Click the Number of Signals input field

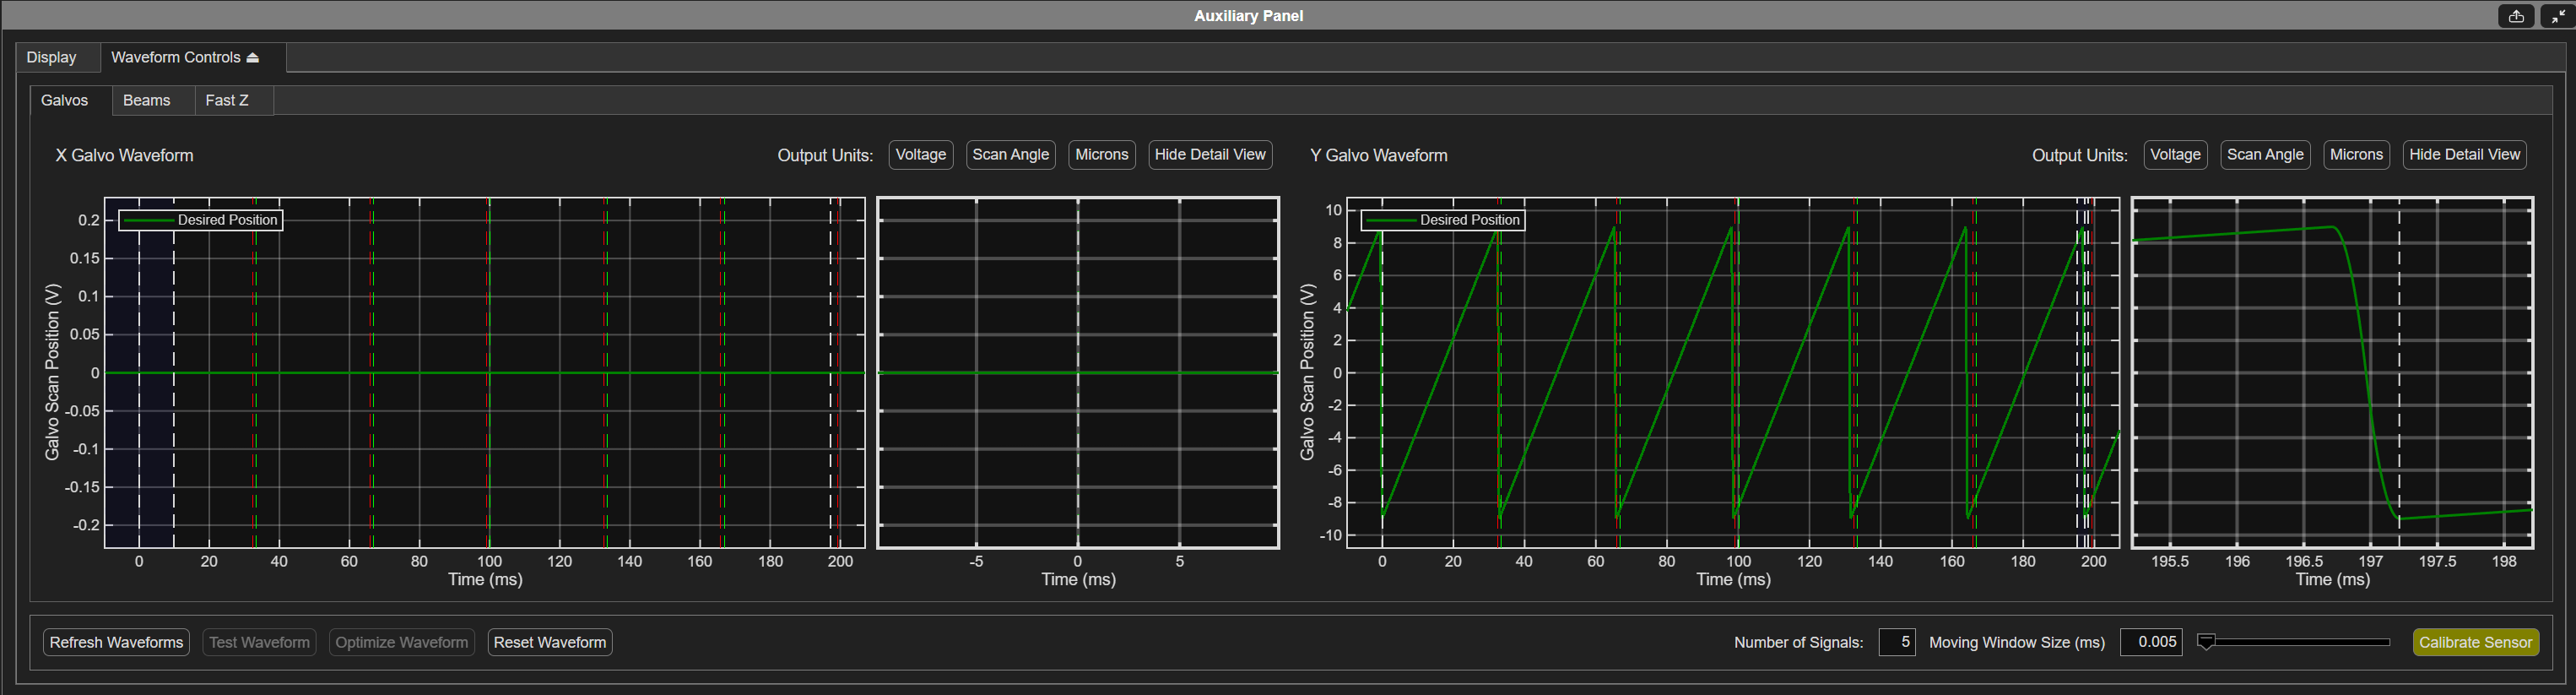coord(1897,642)
